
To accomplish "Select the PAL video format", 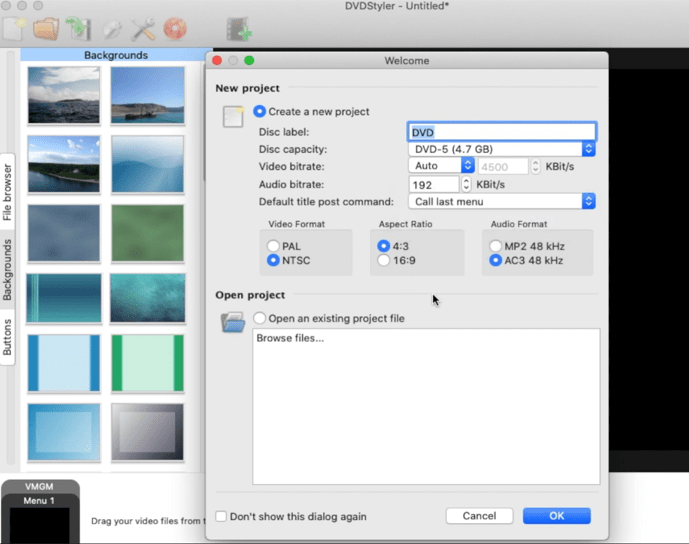I will (x=273, y=246).
